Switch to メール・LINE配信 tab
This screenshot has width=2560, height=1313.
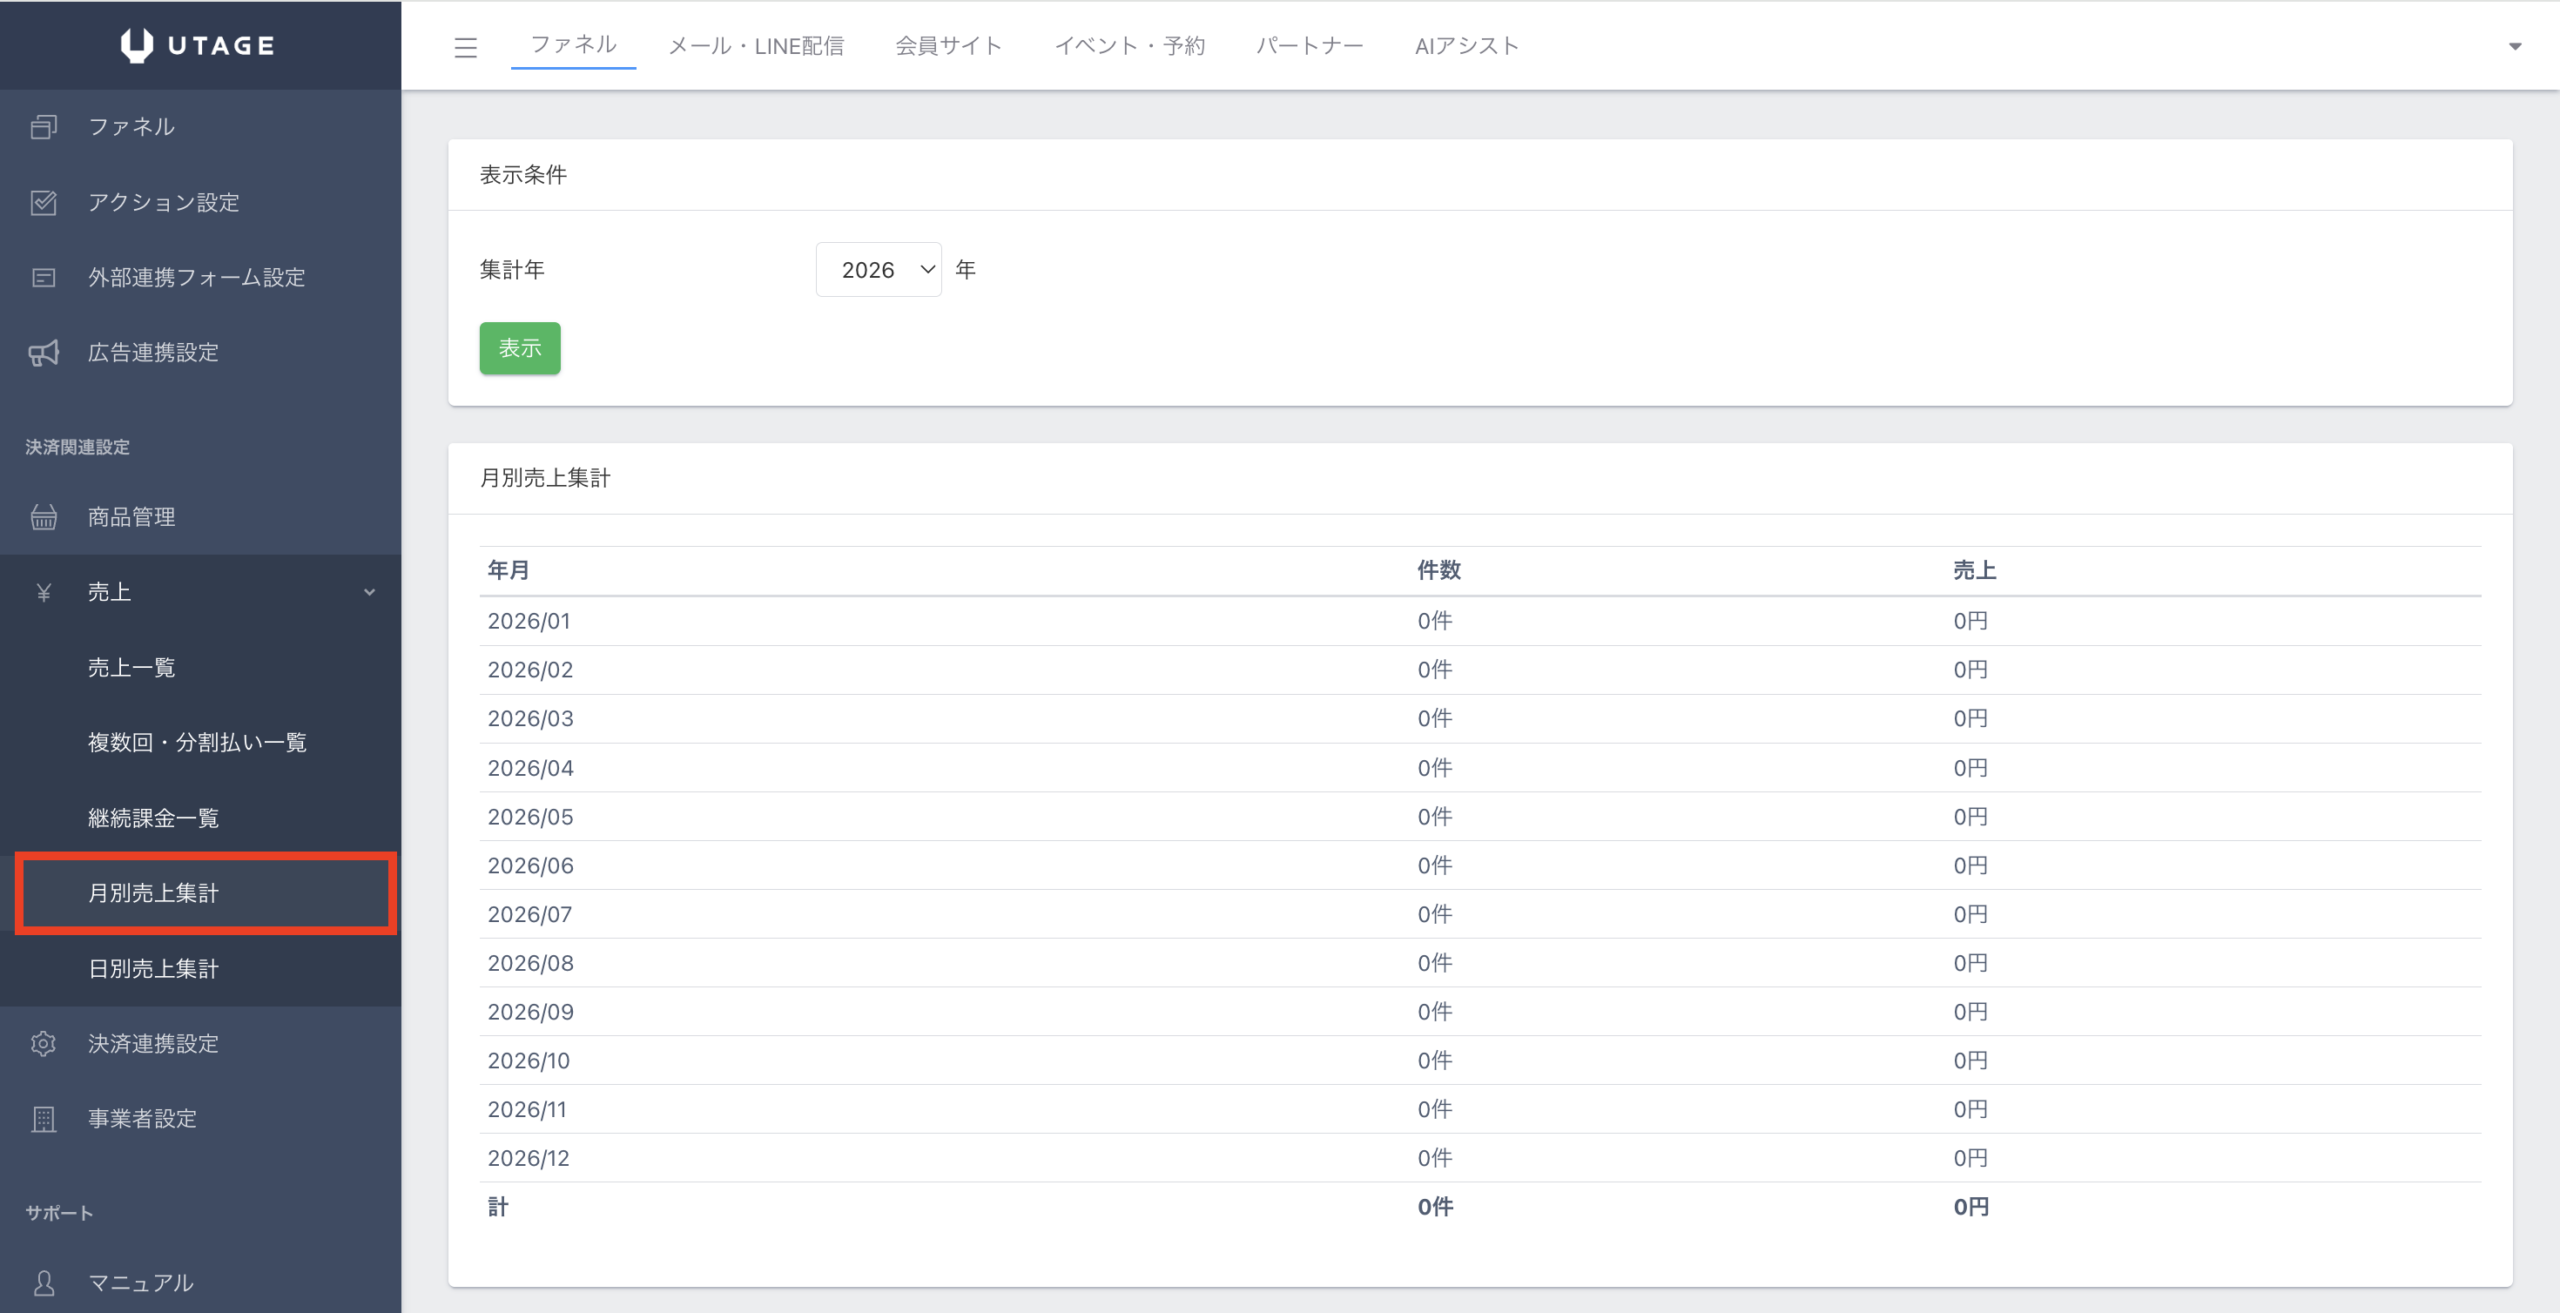click(756, 46)
